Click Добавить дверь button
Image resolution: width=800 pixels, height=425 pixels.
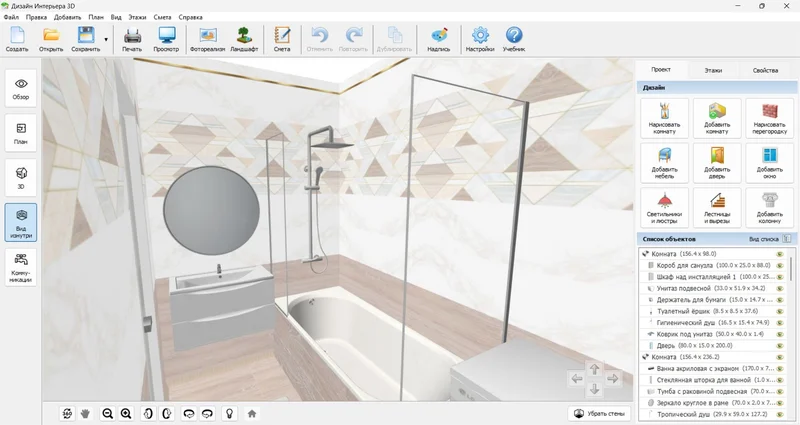(717, 163)
